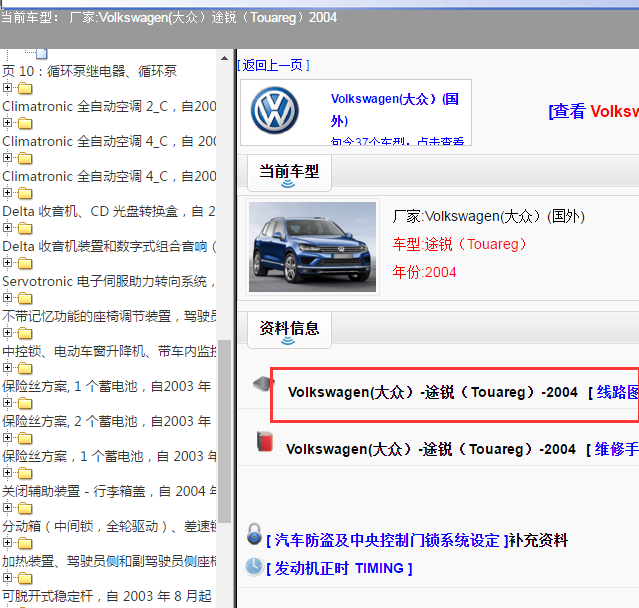Expand the Servotronic 电子伺服助力转向系统 node
The width and height of the screenshot is (639, 608).
coord(7,263)
